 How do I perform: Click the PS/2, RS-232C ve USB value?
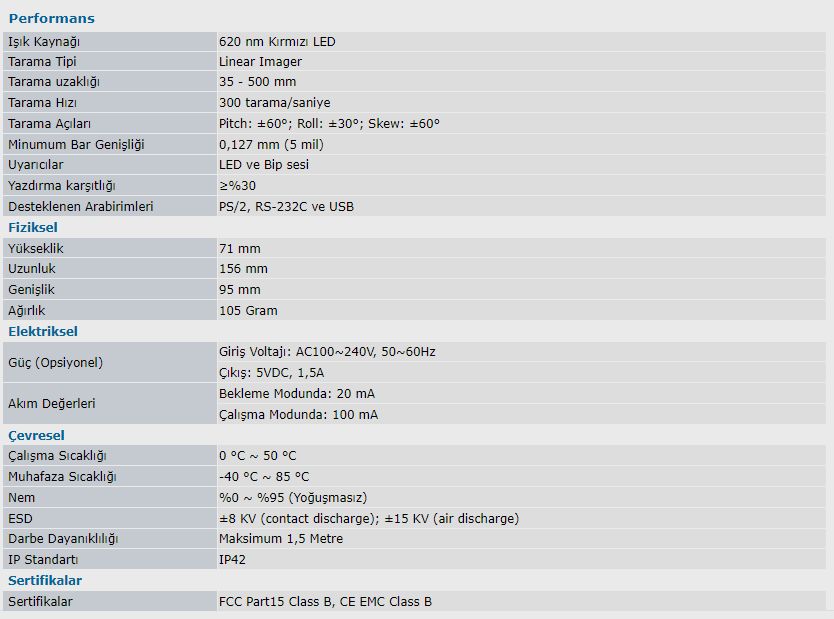click(286, 207)
